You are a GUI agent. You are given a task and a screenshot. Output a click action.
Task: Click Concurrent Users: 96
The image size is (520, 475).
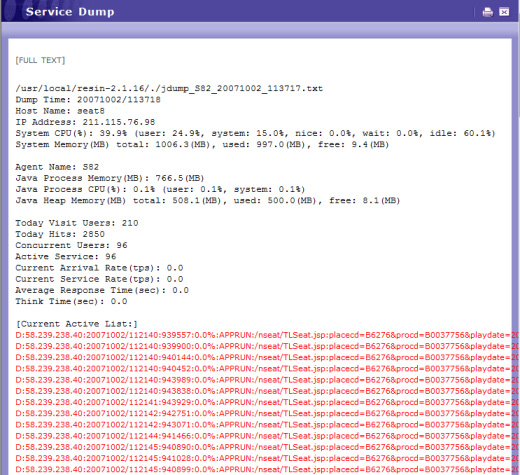point(71,245)
